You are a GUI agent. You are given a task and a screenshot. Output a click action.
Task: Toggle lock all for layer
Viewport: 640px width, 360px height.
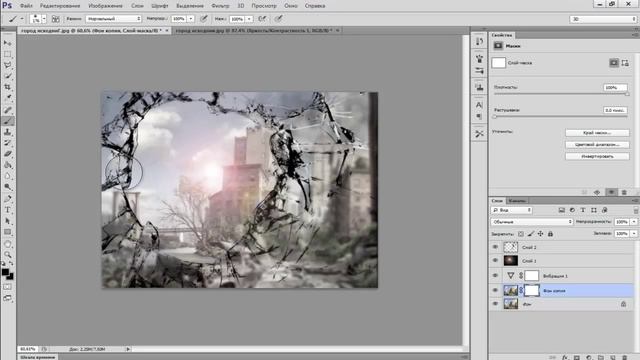pos(550,234)
